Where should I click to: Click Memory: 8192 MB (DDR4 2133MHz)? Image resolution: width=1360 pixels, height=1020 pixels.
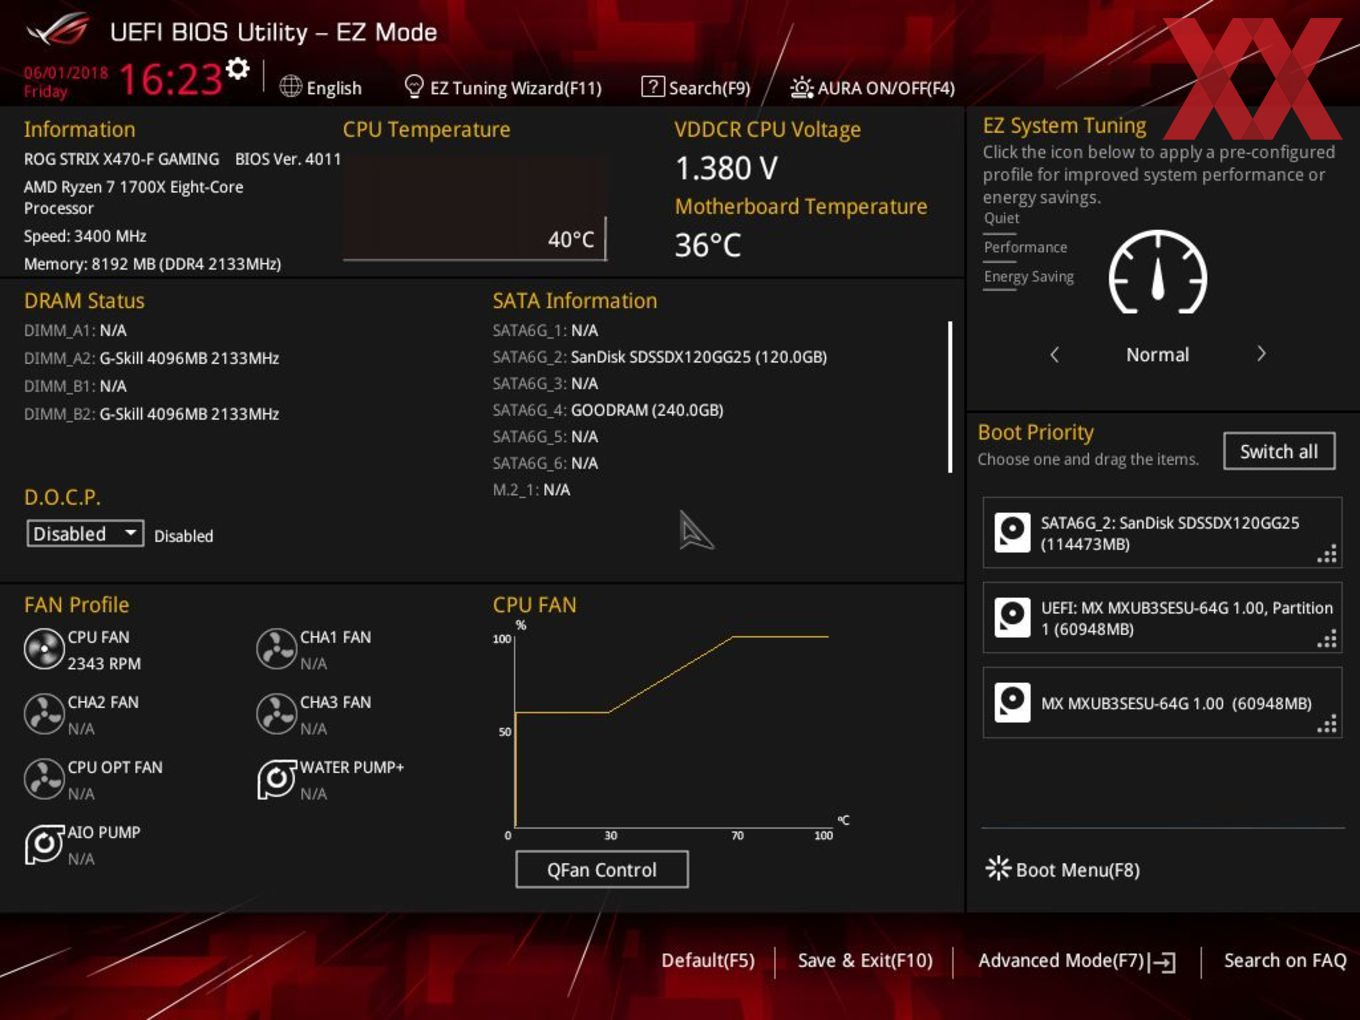[152, 264]
